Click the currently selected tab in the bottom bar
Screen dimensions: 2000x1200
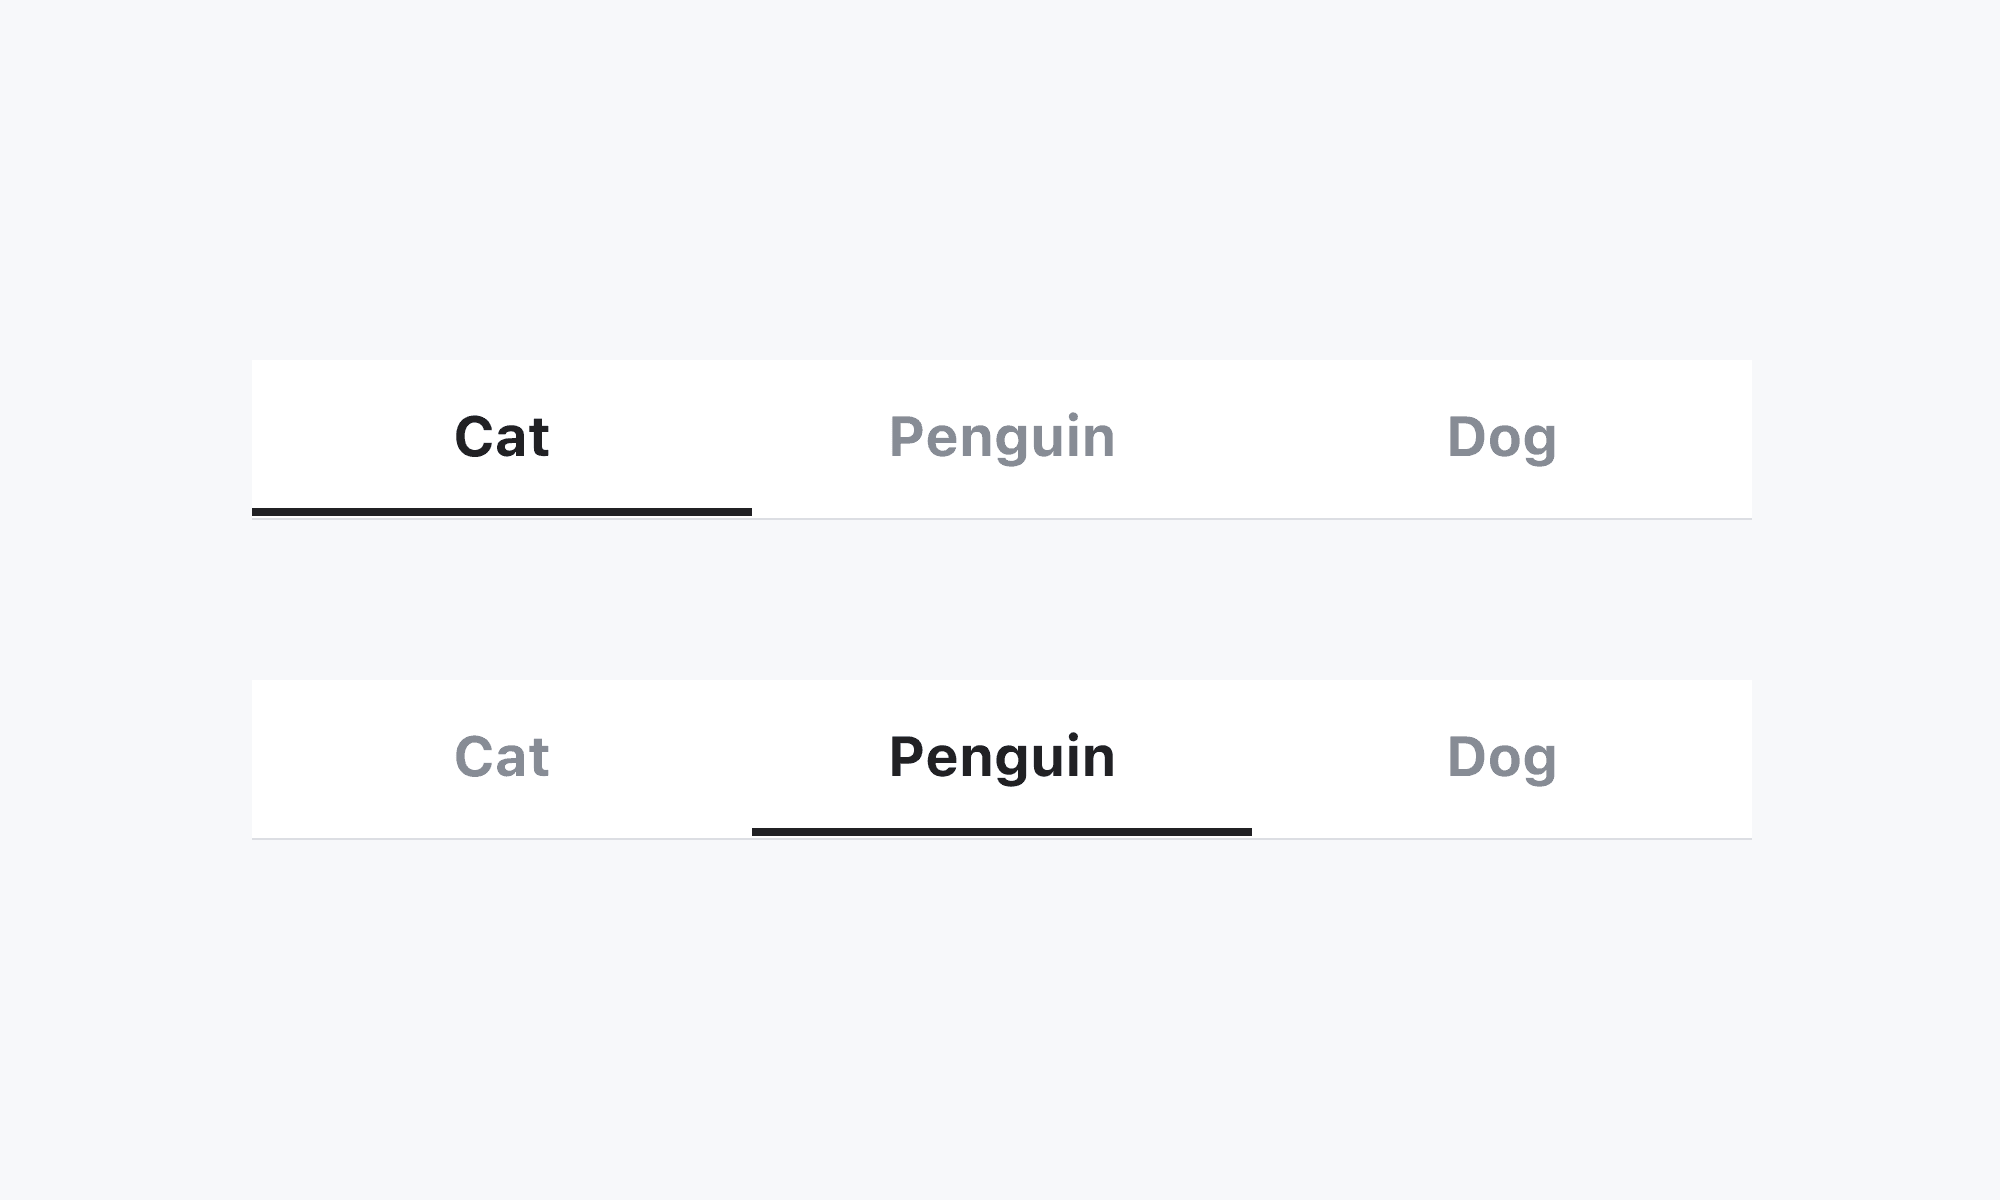(x=1001, y=757)
